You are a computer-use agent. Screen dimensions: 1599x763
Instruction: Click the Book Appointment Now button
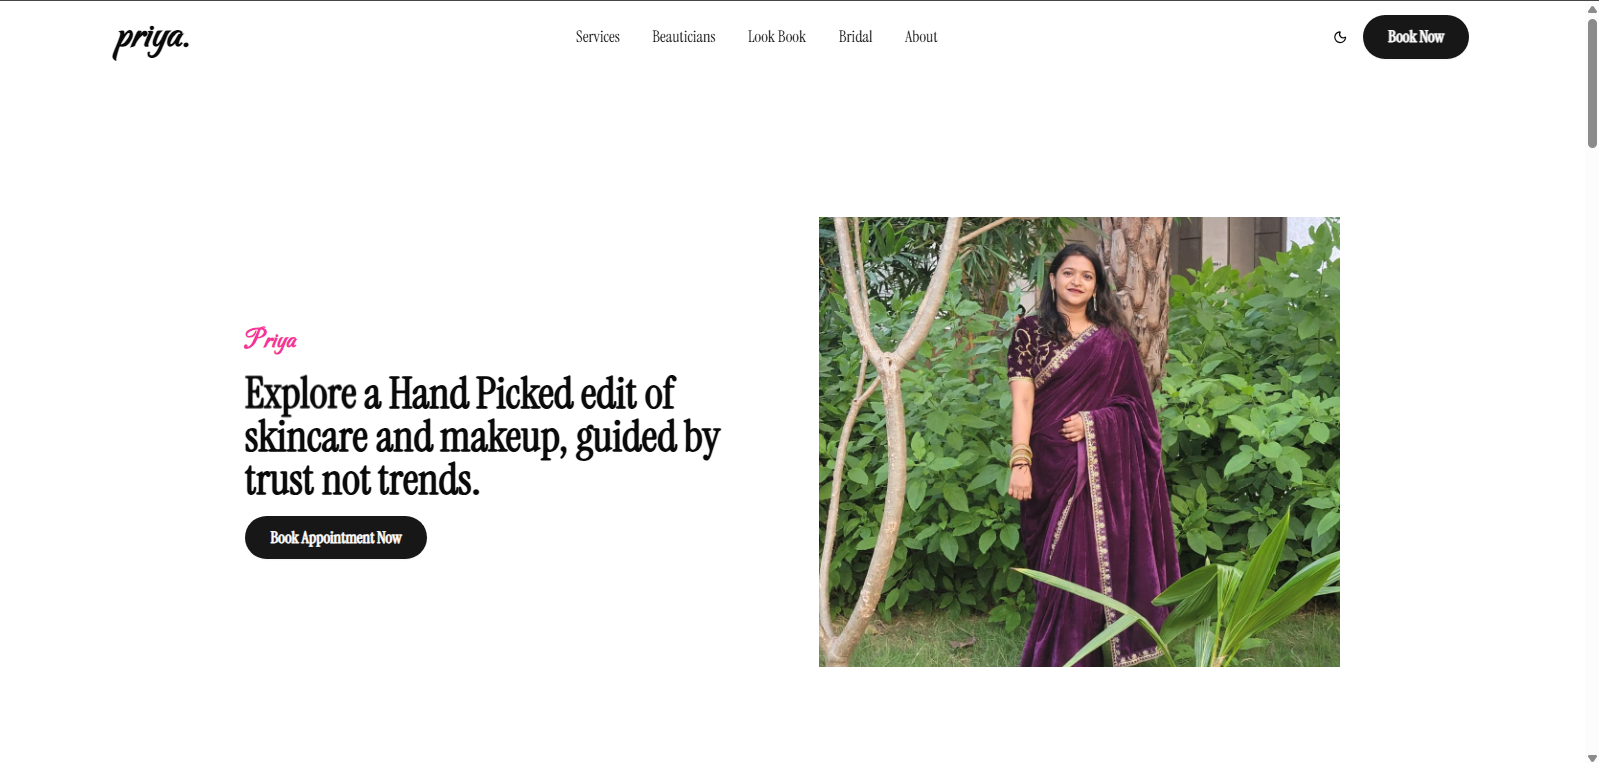click(336, 538)
